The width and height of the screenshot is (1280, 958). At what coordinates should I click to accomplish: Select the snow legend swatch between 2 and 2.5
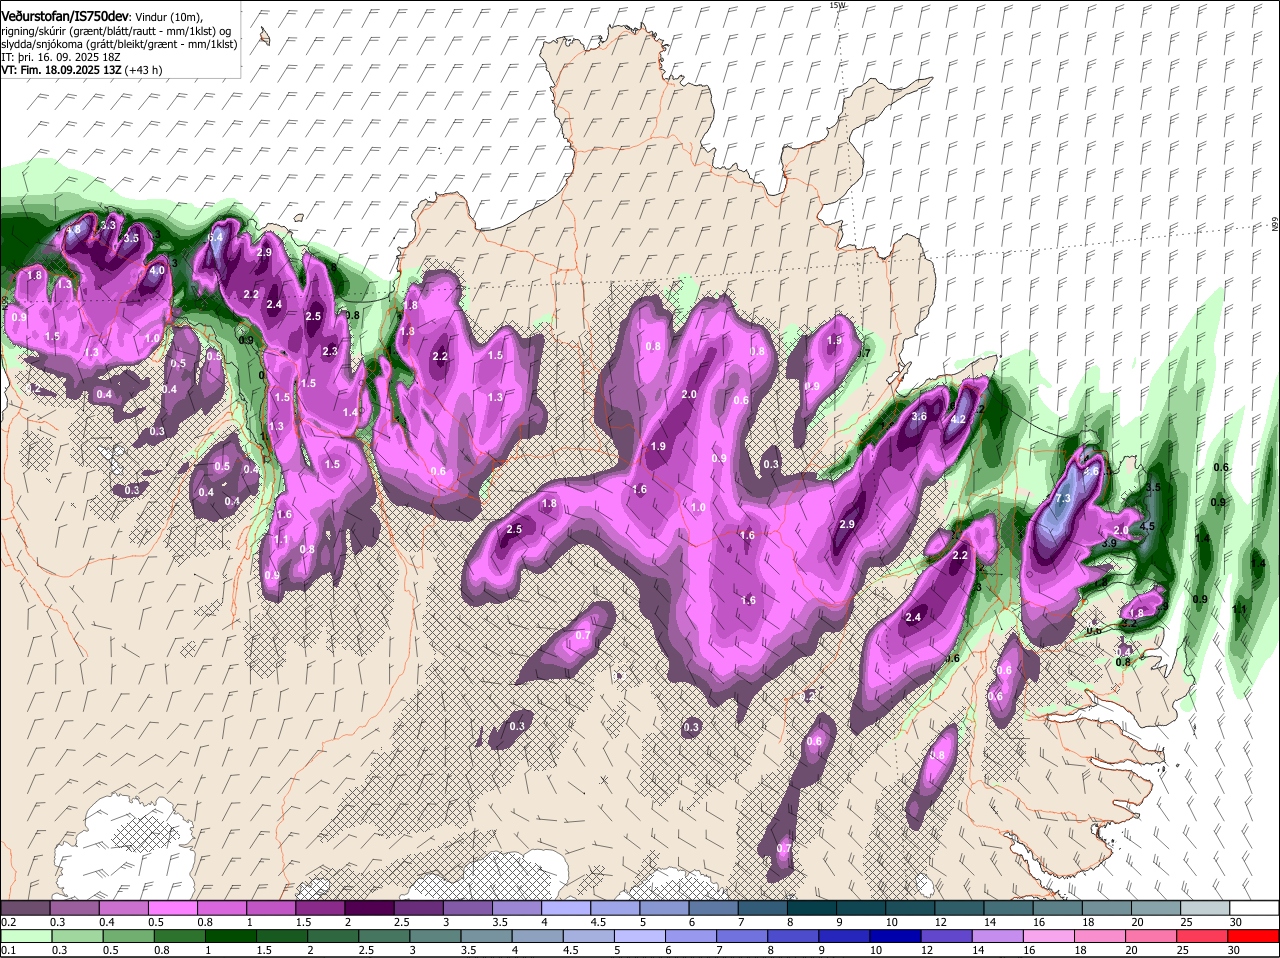[x=369, y=906]
